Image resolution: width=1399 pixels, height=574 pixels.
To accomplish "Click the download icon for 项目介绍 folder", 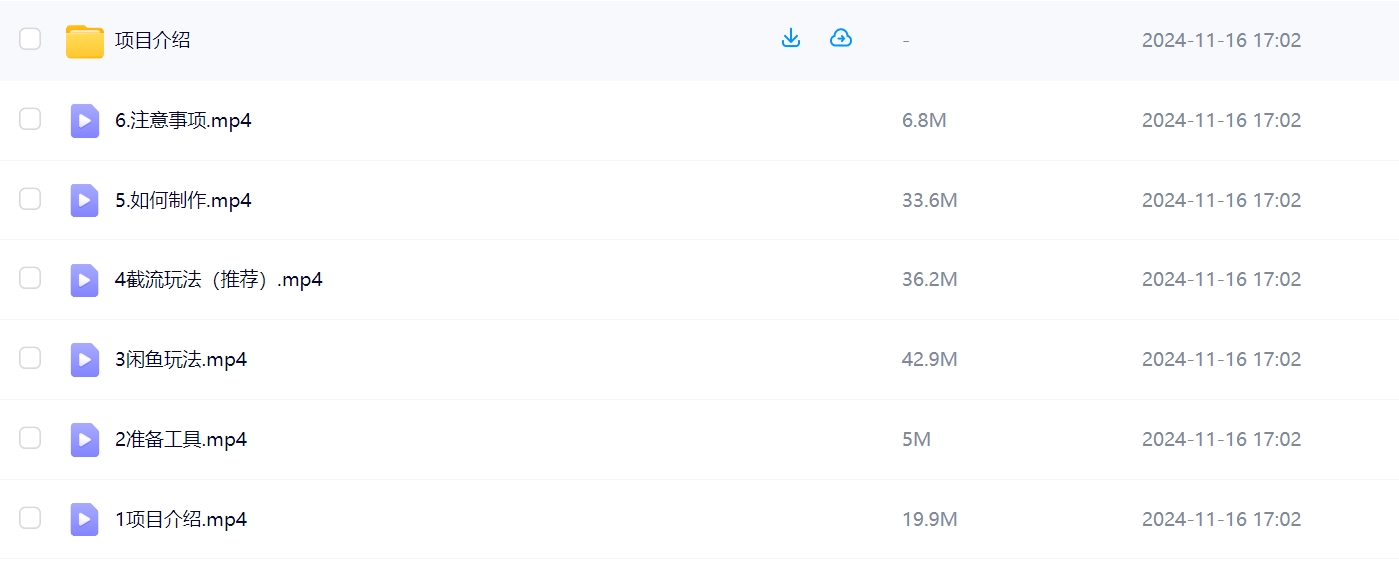I will 791,39.
